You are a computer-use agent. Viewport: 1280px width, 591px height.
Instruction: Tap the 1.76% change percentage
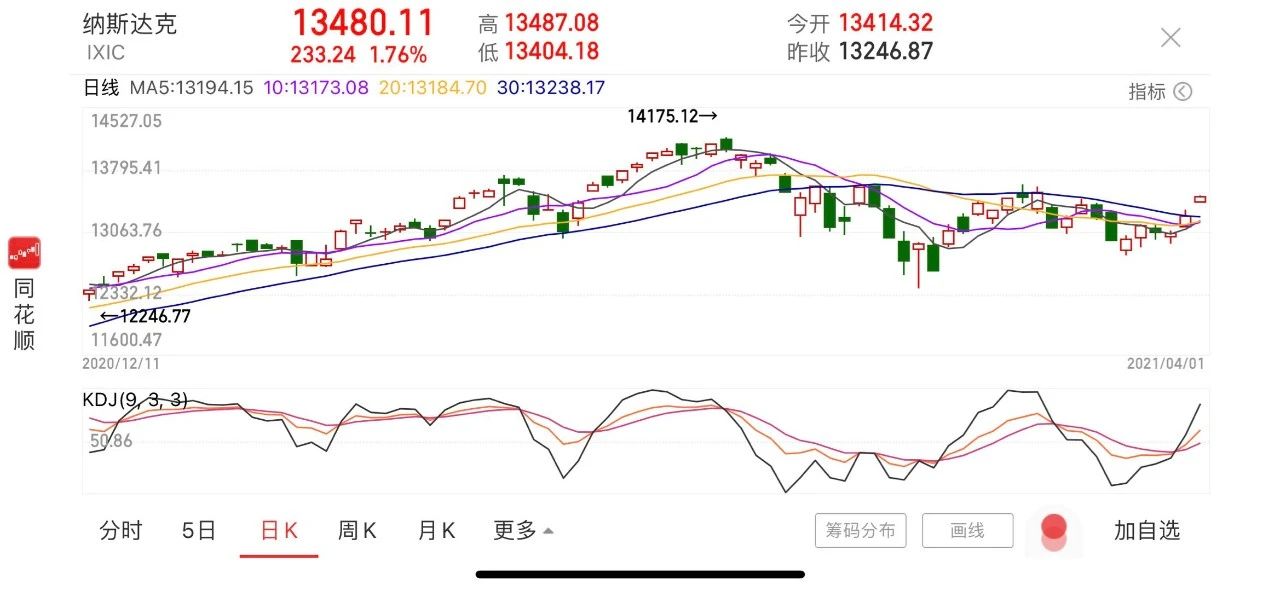click(399, 55)
